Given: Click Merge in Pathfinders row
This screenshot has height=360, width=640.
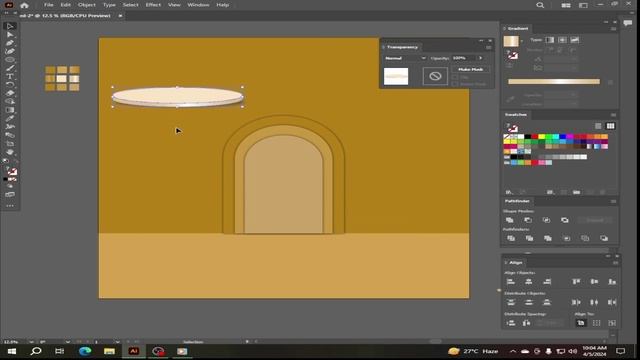Looking at the screenshot, I should click(548, 238).
